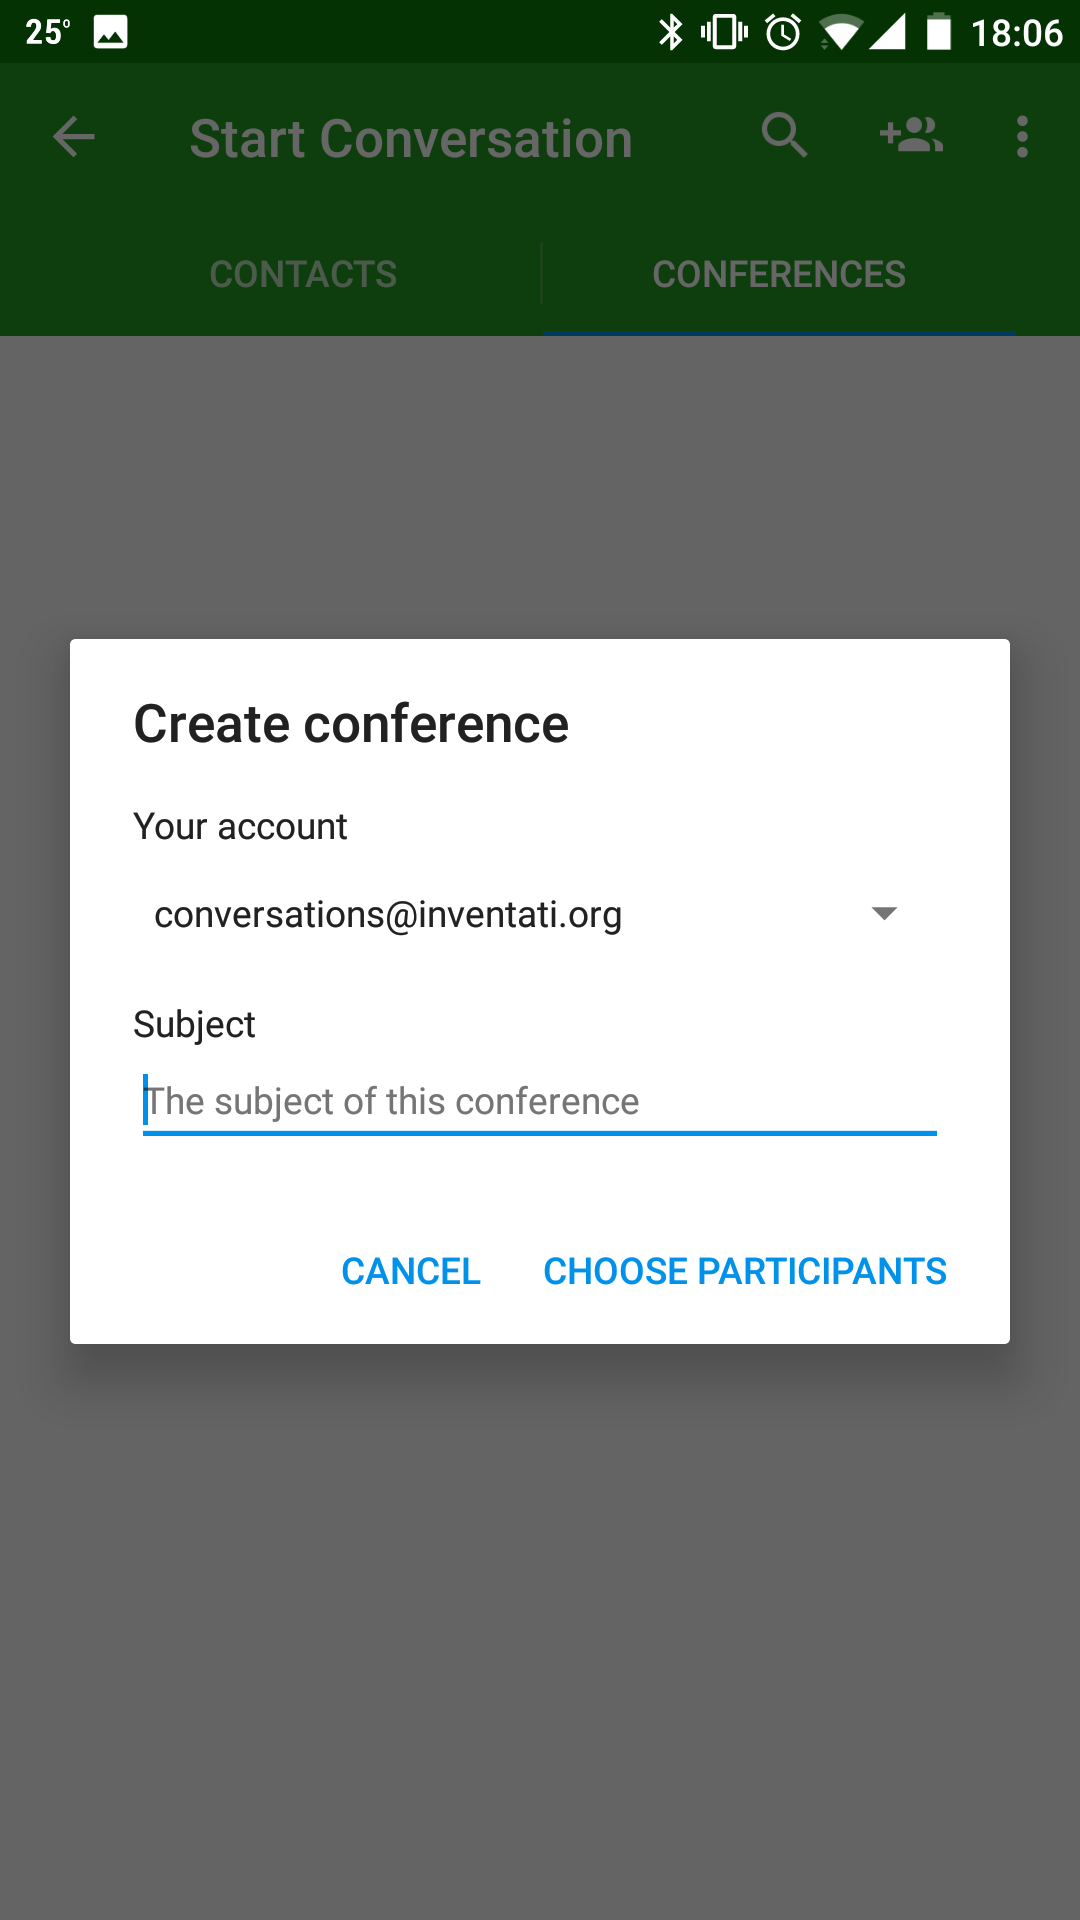Tap the Wi-Fi signal status icon
1080x1920 pixels.
(839, 34)
